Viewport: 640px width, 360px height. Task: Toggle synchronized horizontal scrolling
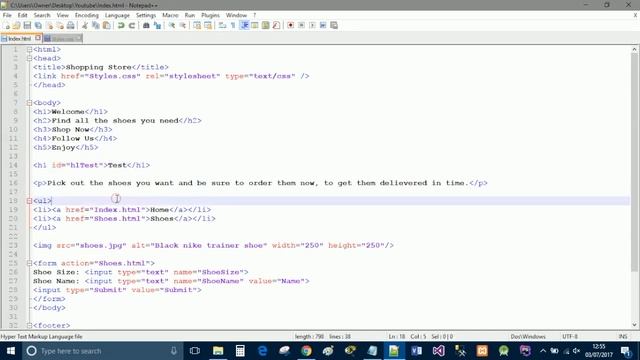208,25
